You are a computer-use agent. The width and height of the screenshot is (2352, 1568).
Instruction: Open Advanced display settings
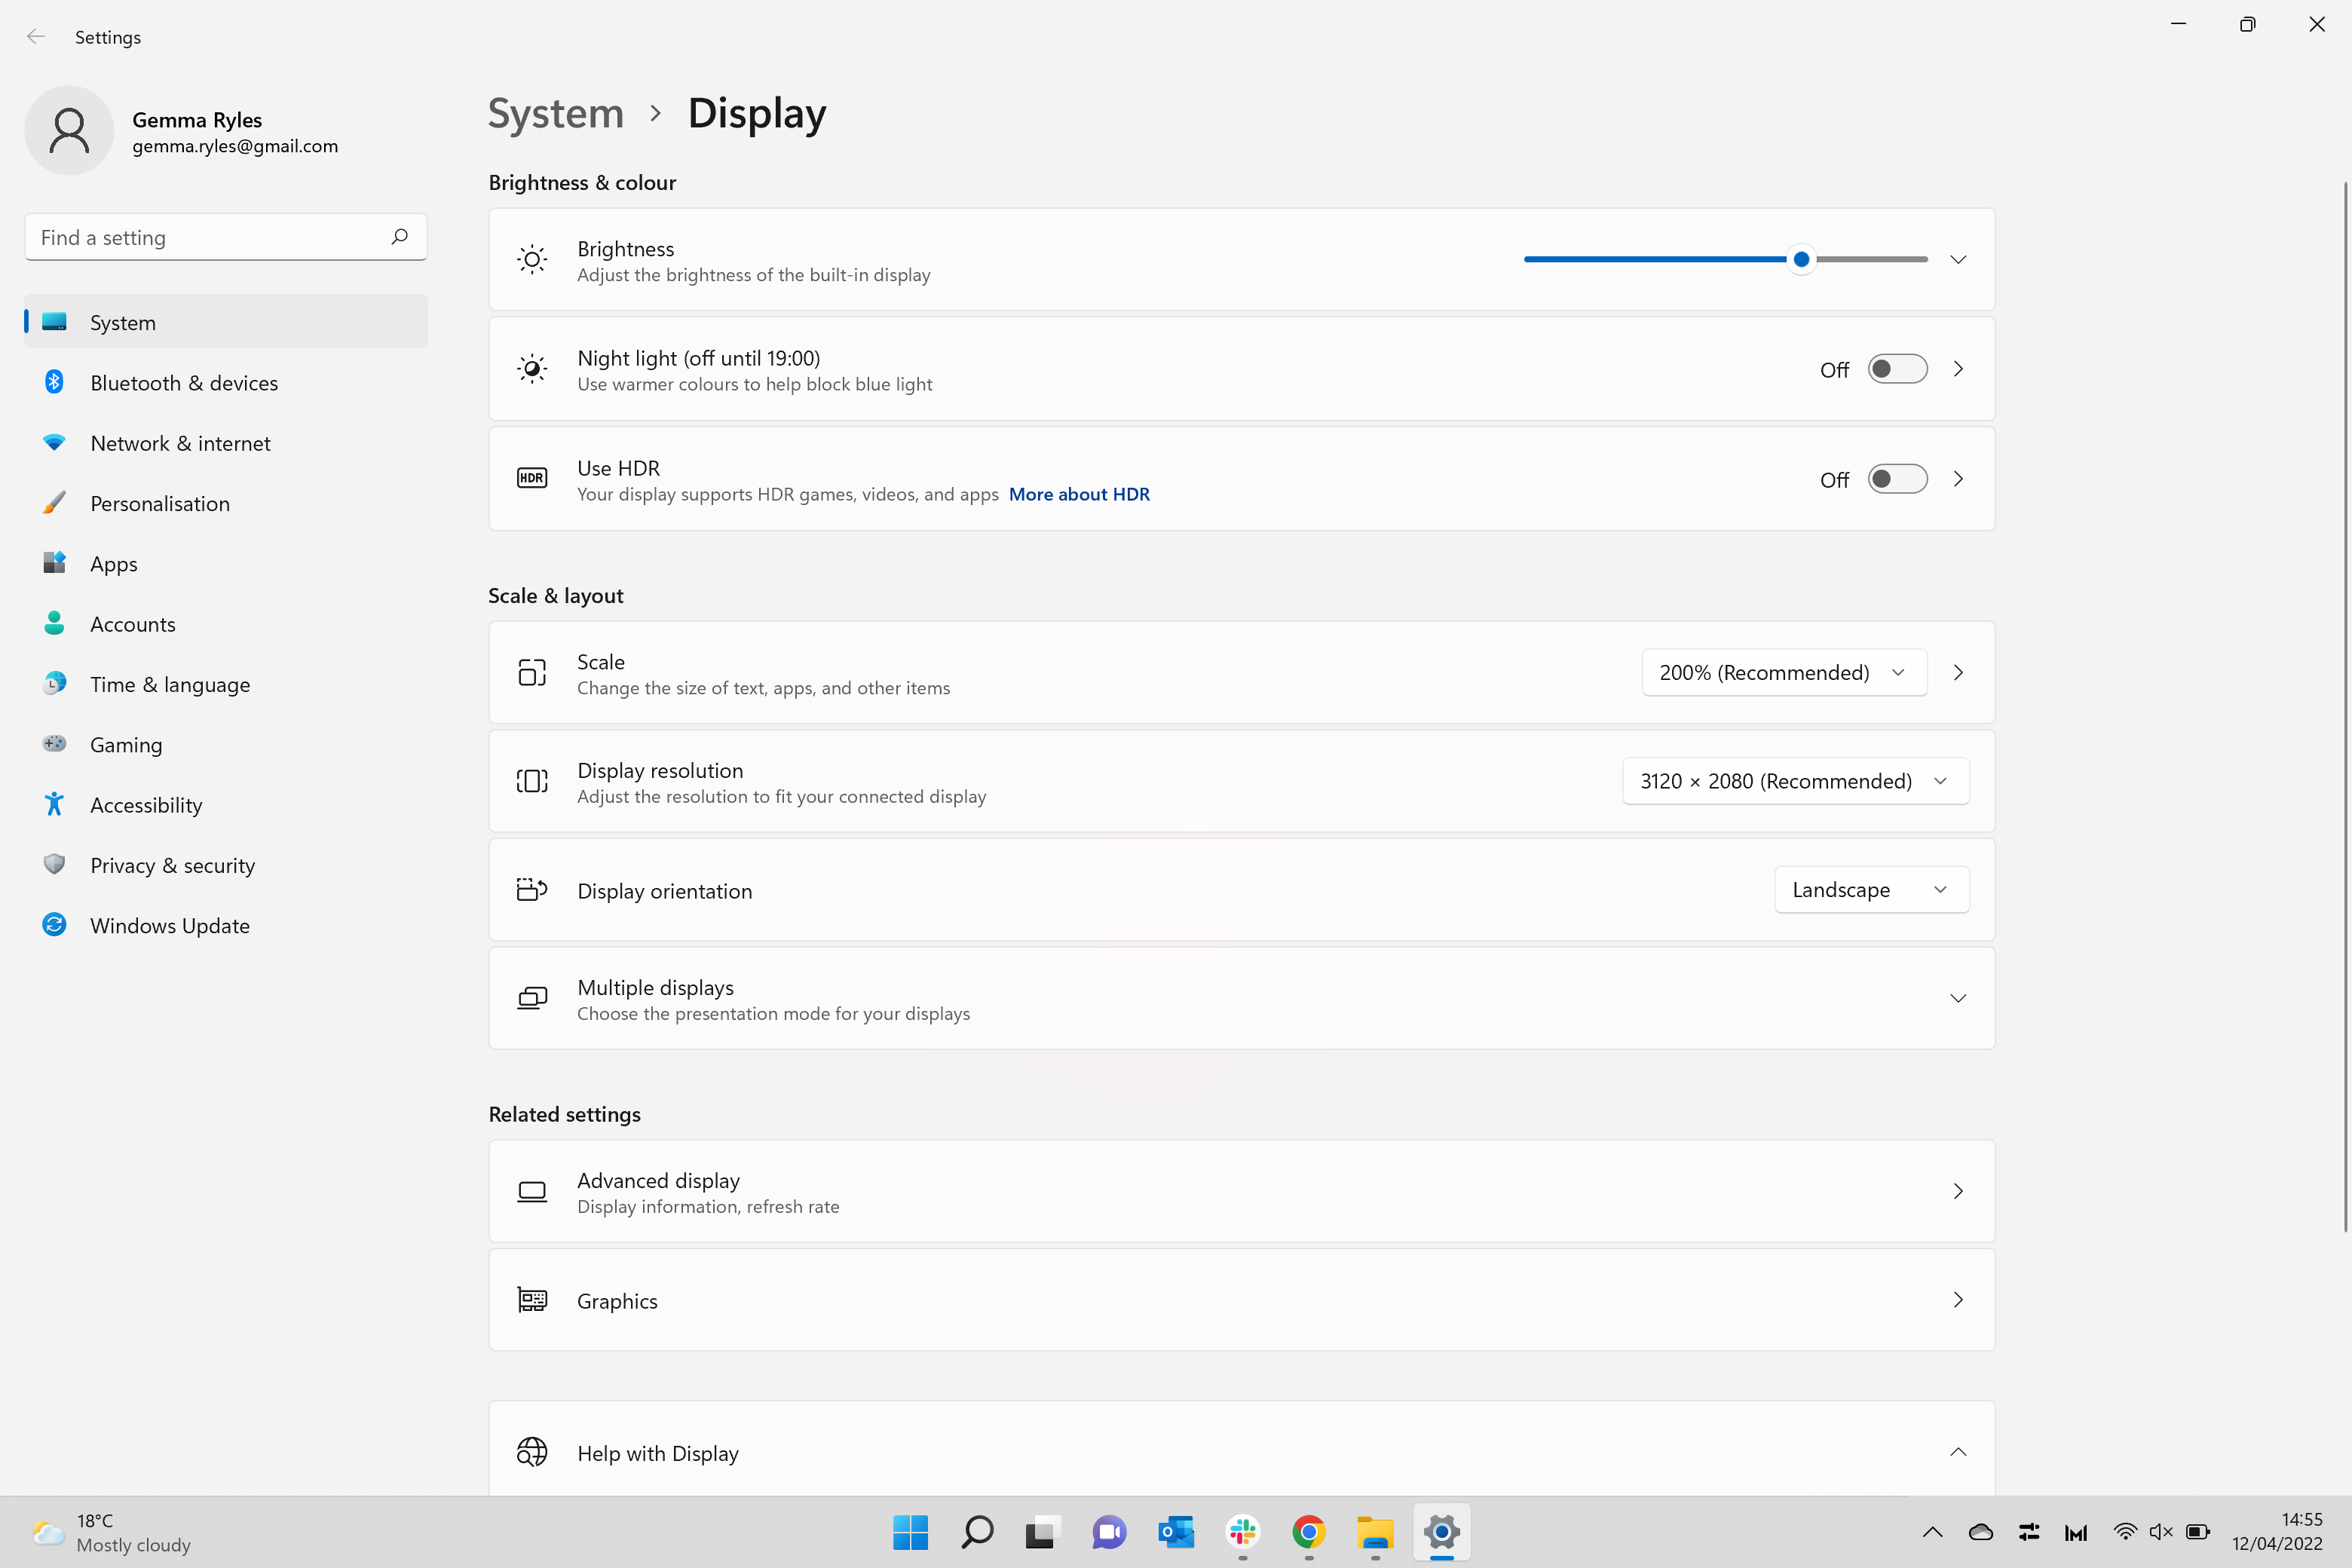pyautogui.click(x=1241, y=1191)
